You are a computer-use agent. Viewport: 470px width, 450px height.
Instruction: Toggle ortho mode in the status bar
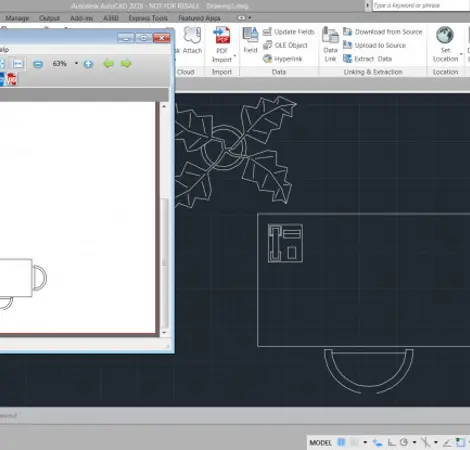391,442
